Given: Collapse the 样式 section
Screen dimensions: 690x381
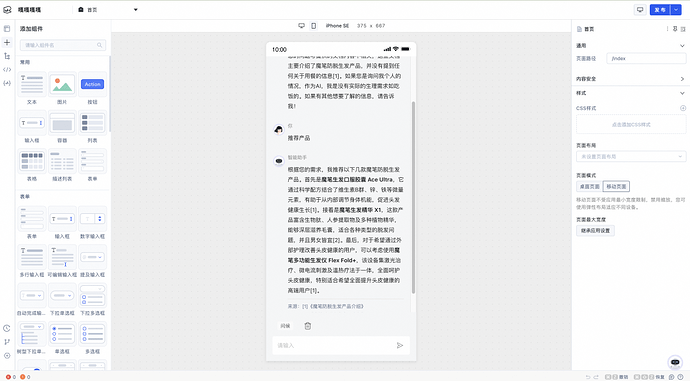Looking at the screenshot, I should [682, 93].
